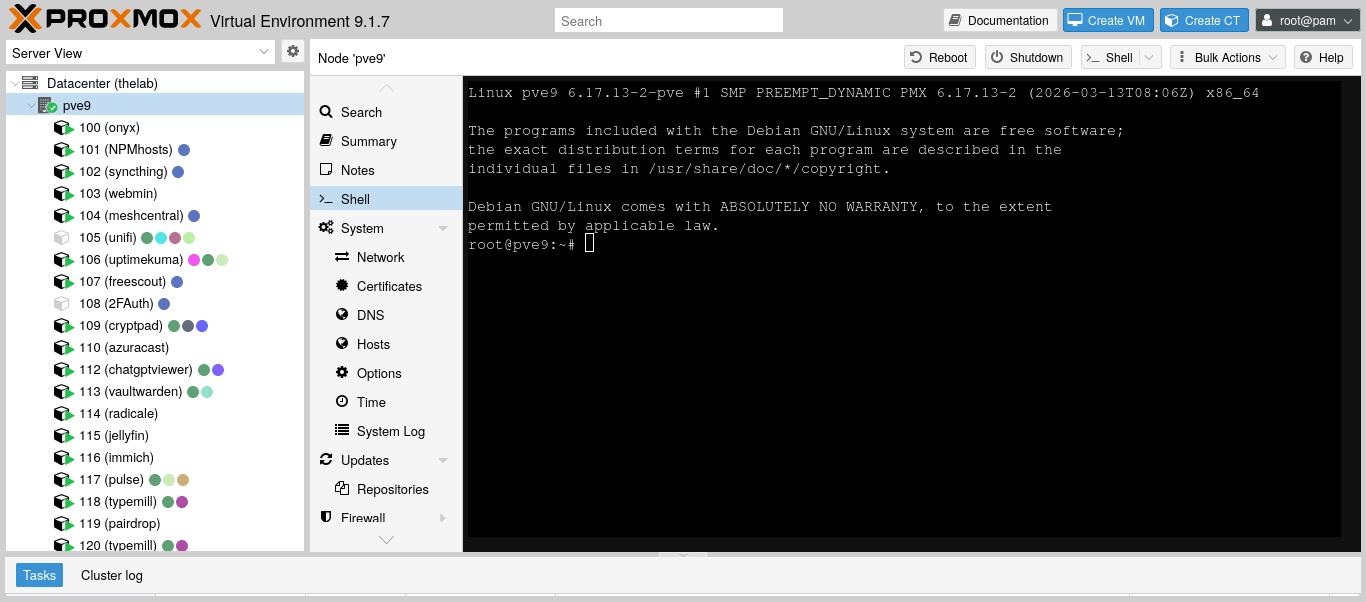Expand the Firewall submenu arrow

(x=443, y=518)
